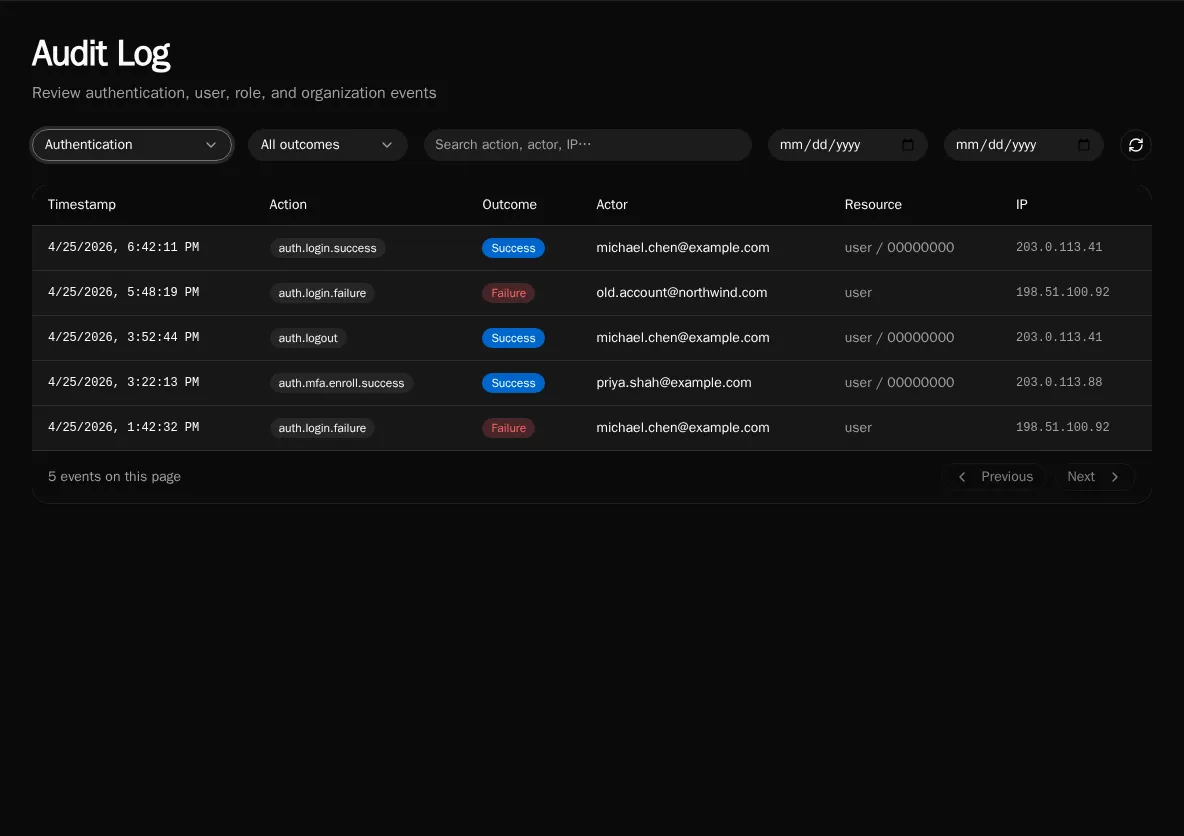Open calendar picker in first date field
Viewport: 1184px width, 836px height.
point(908,145)
